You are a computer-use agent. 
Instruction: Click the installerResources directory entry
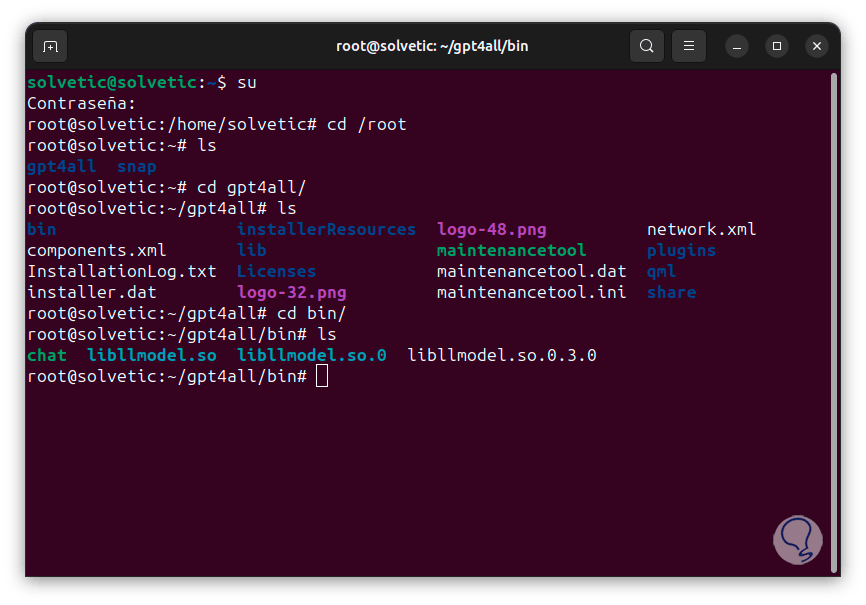(326, 229)
